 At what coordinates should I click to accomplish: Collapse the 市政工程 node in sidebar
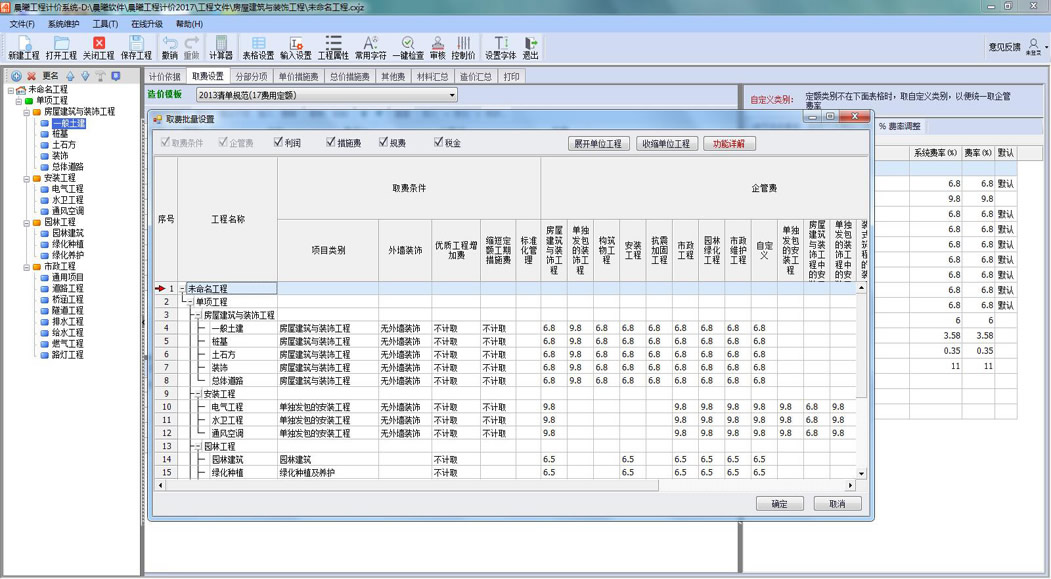27,267
